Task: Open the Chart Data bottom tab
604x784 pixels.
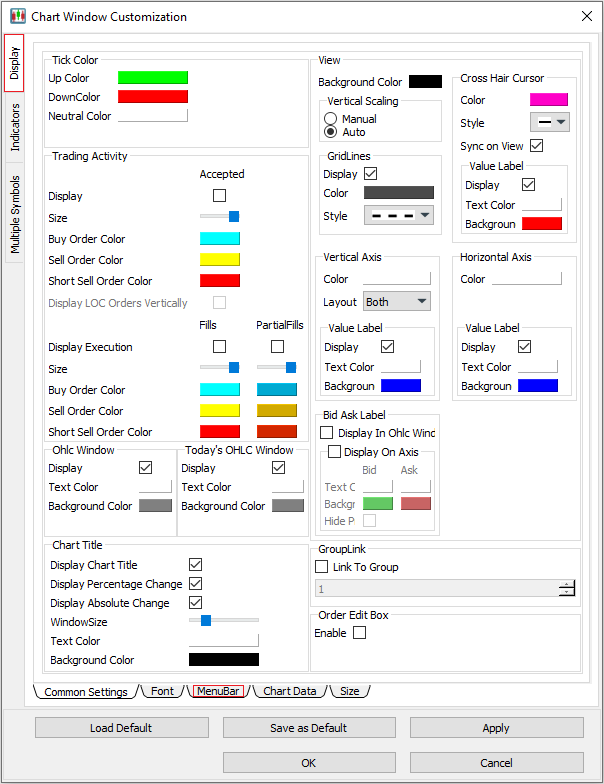Action: [289, 691]
